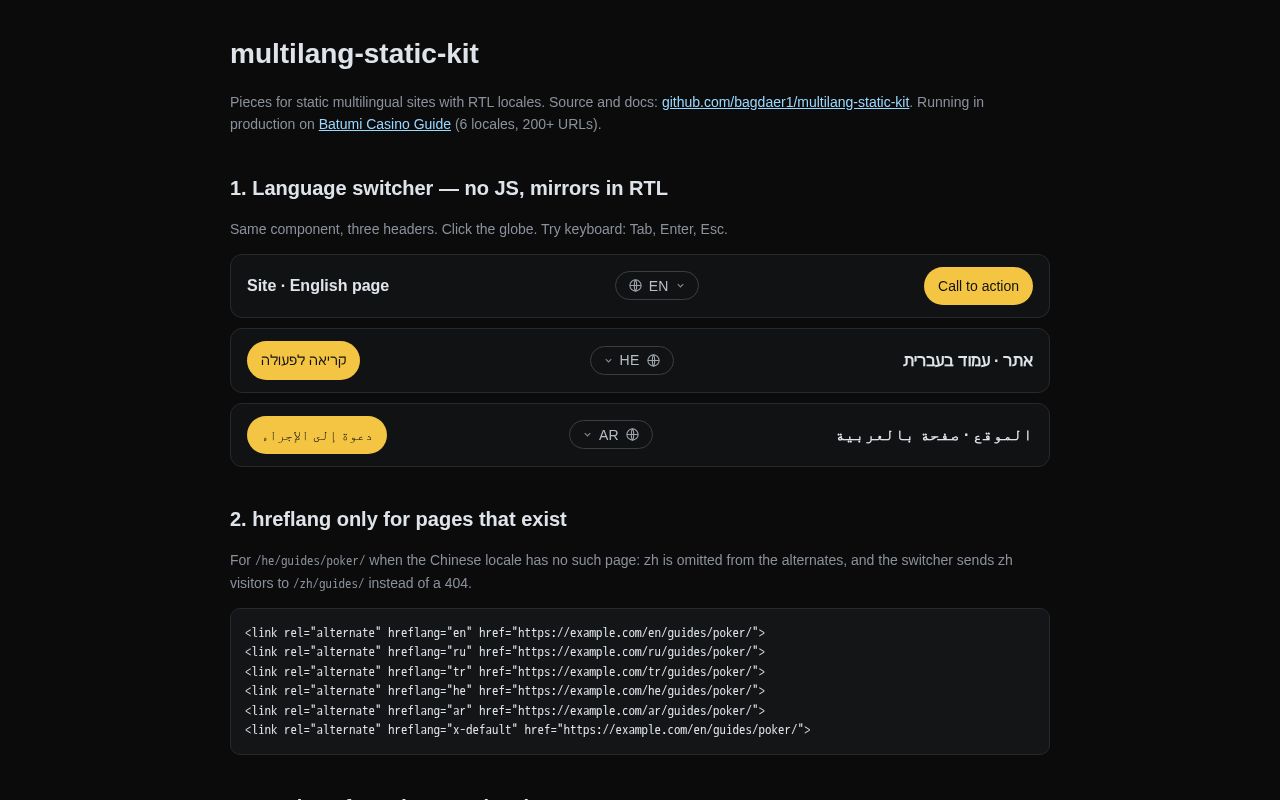
Task: Click the globe icon in the HE switcher
Action: (x=654, y=361)
